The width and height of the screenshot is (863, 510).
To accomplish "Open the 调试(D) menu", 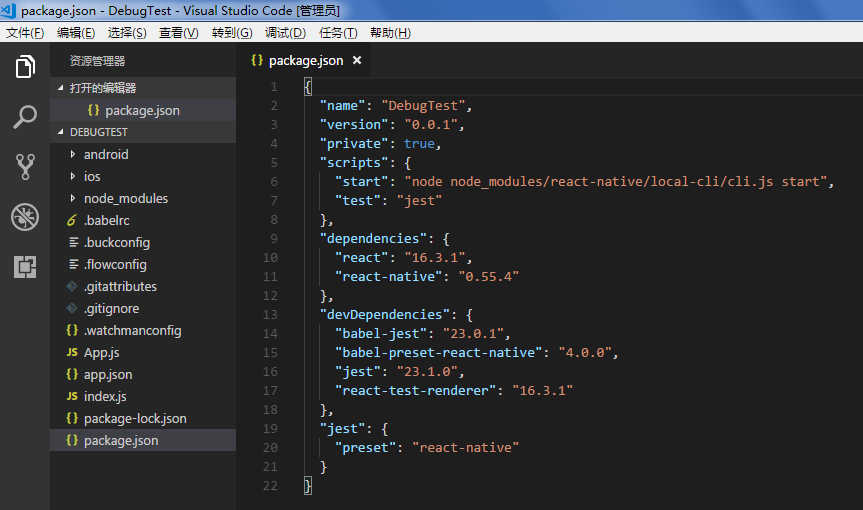I will pyautogui.click(x=285, y=32).
